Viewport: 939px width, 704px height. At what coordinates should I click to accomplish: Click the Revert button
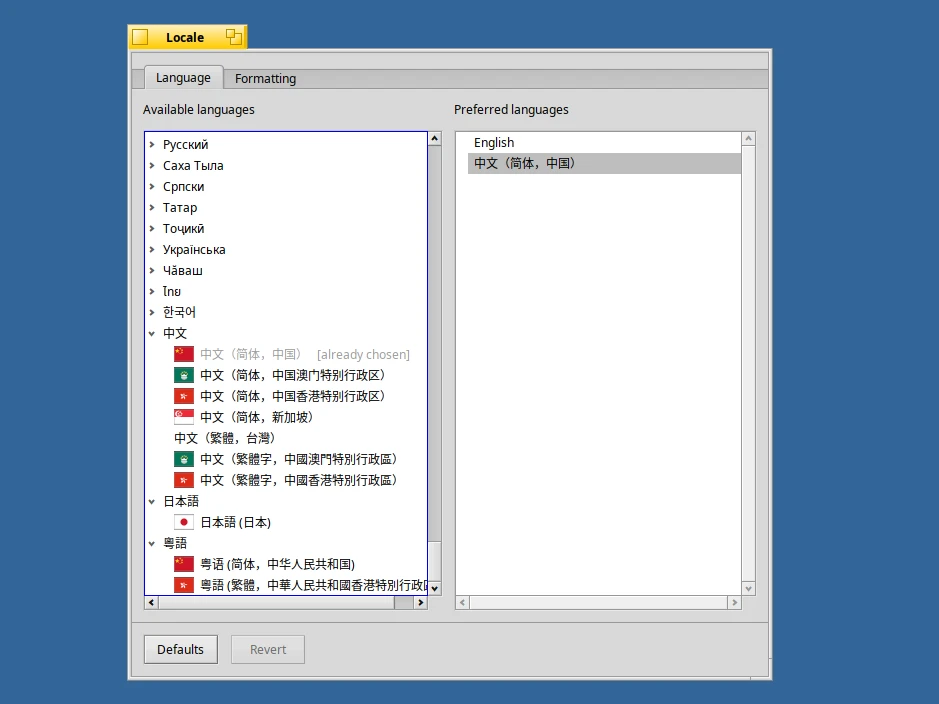click(x=267, y=648)
